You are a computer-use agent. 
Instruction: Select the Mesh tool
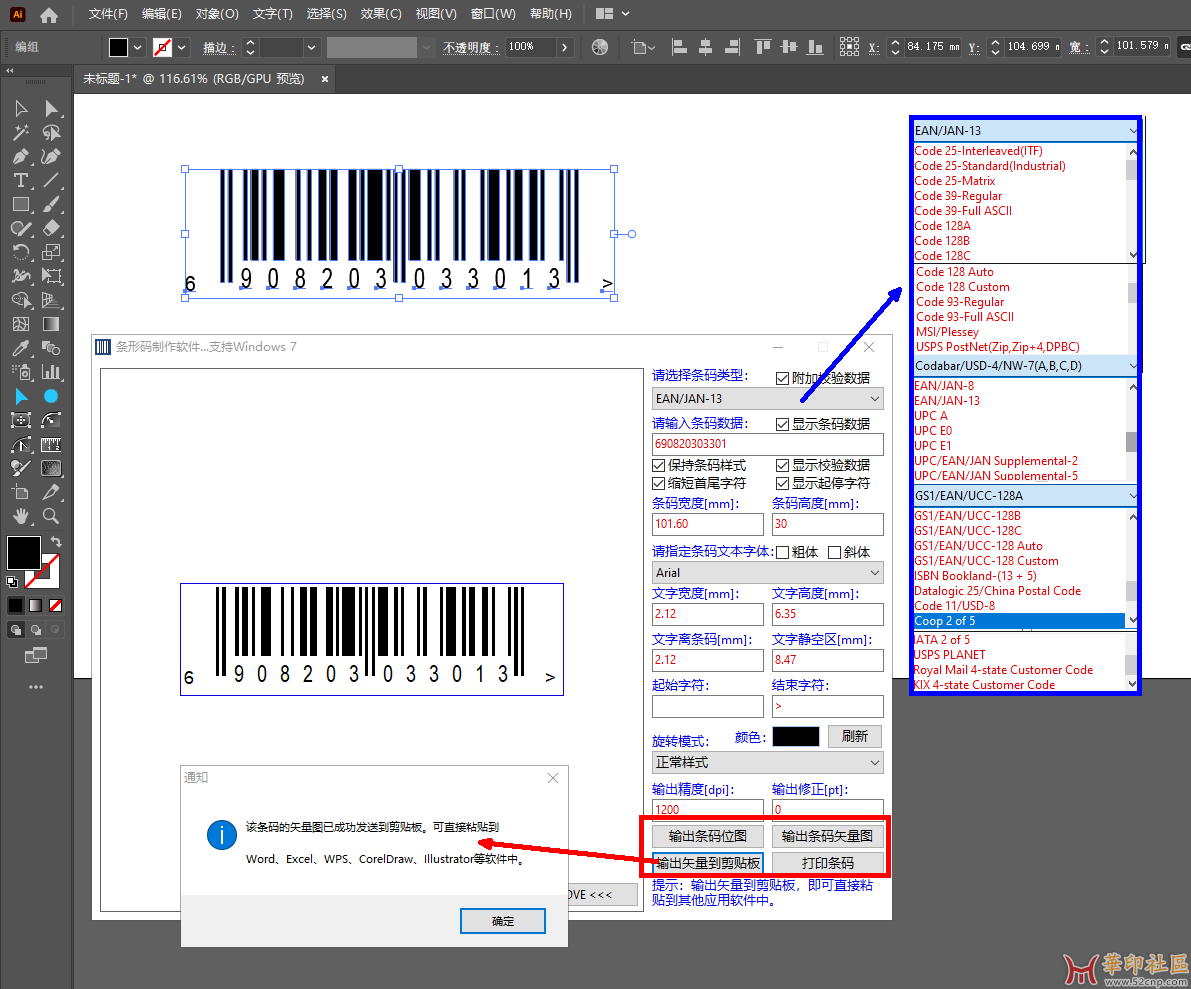pos(21,324)
